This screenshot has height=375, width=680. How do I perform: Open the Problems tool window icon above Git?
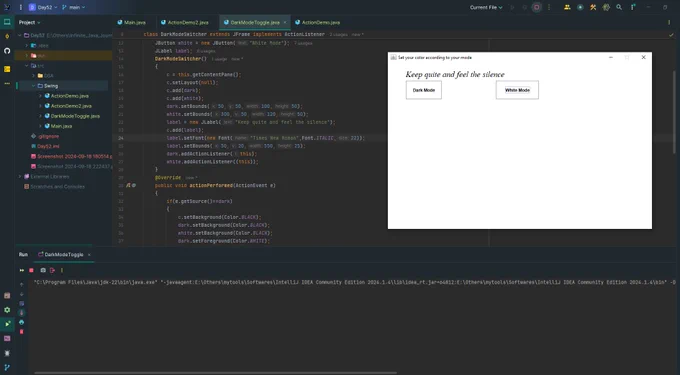coord(7,353)
